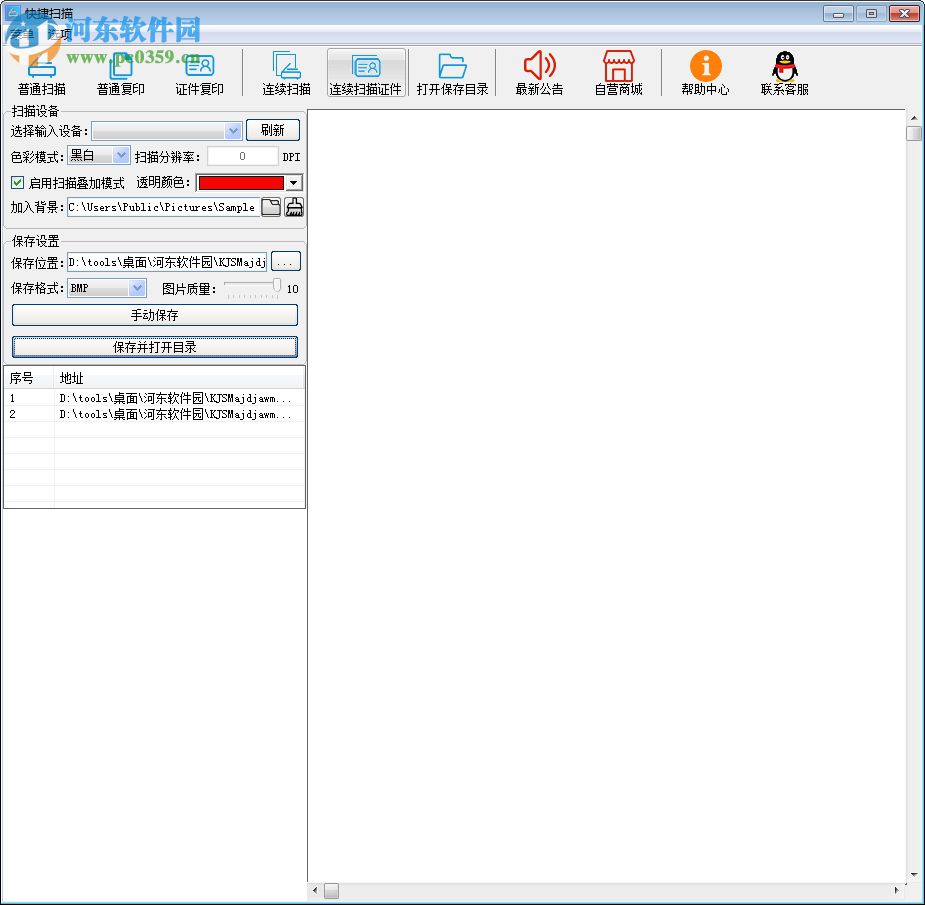View latest announcements 最新公告
Image resolution: width=925 pixels, height=905 pixels.
coord(539,73)
